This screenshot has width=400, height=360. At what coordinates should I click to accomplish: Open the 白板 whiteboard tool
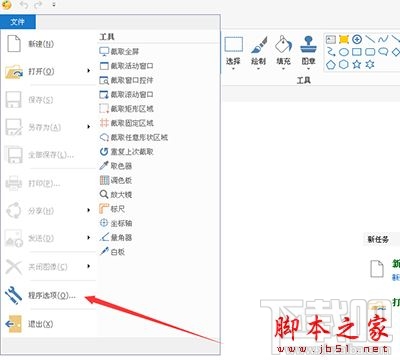(x=112, y=252)
